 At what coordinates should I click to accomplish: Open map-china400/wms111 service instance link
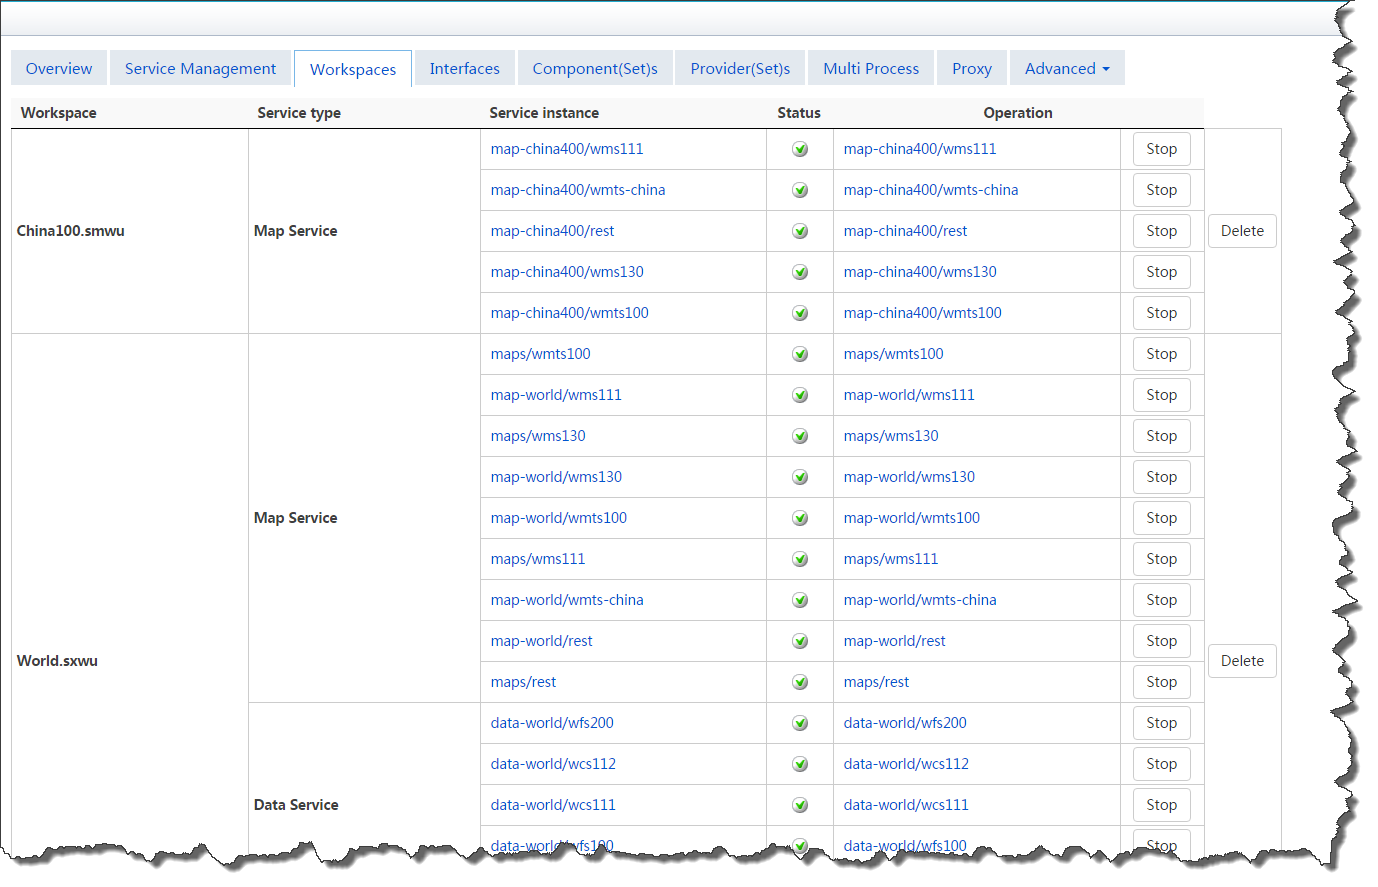(567, 149)
